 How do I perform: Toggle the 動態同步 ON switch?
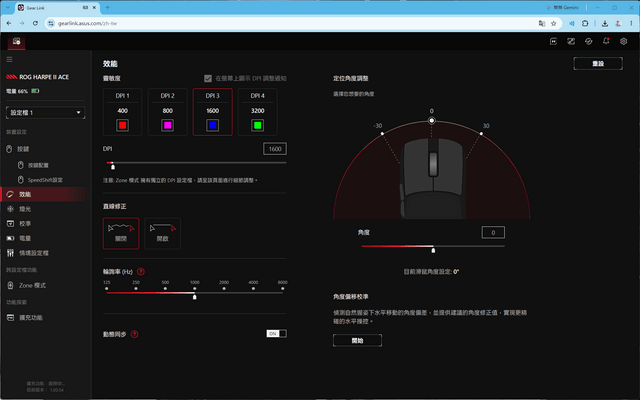click(x=276, y=333)
